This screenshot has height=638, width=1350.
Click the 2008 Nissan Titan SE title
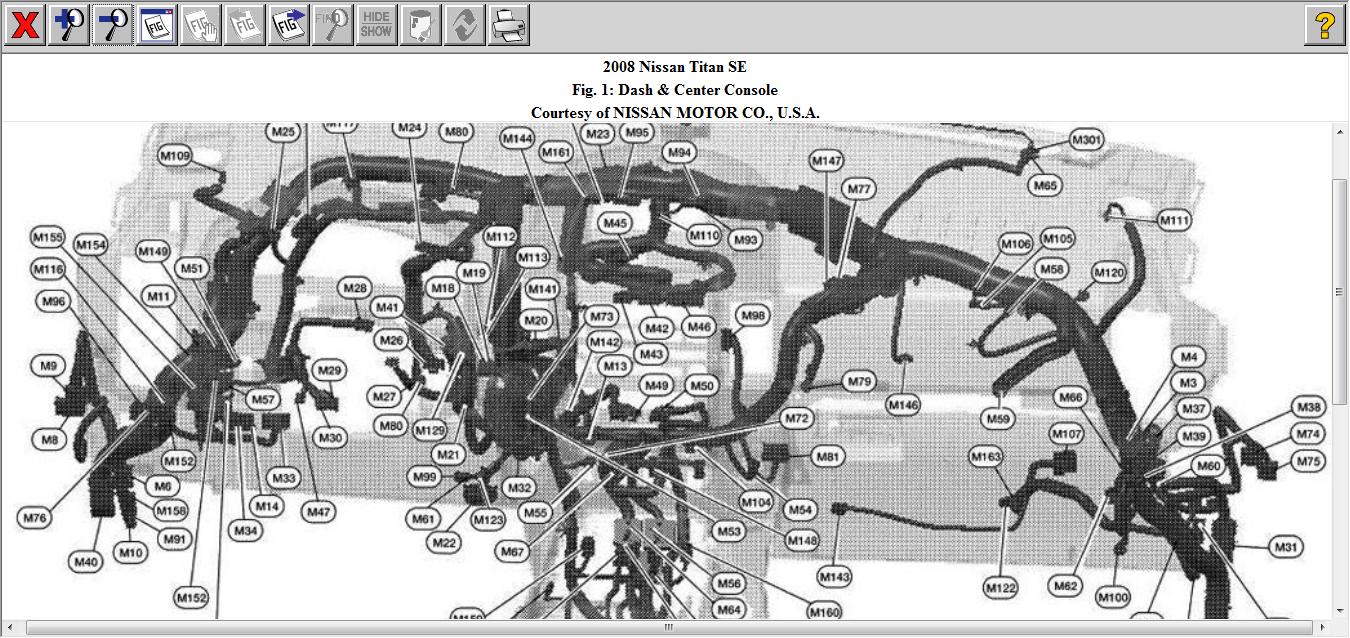[675, 67]
